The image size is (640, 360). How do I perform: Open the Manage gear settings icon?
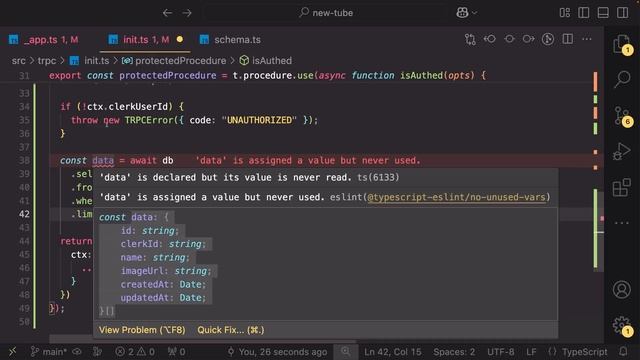click(x=622, y=326)
